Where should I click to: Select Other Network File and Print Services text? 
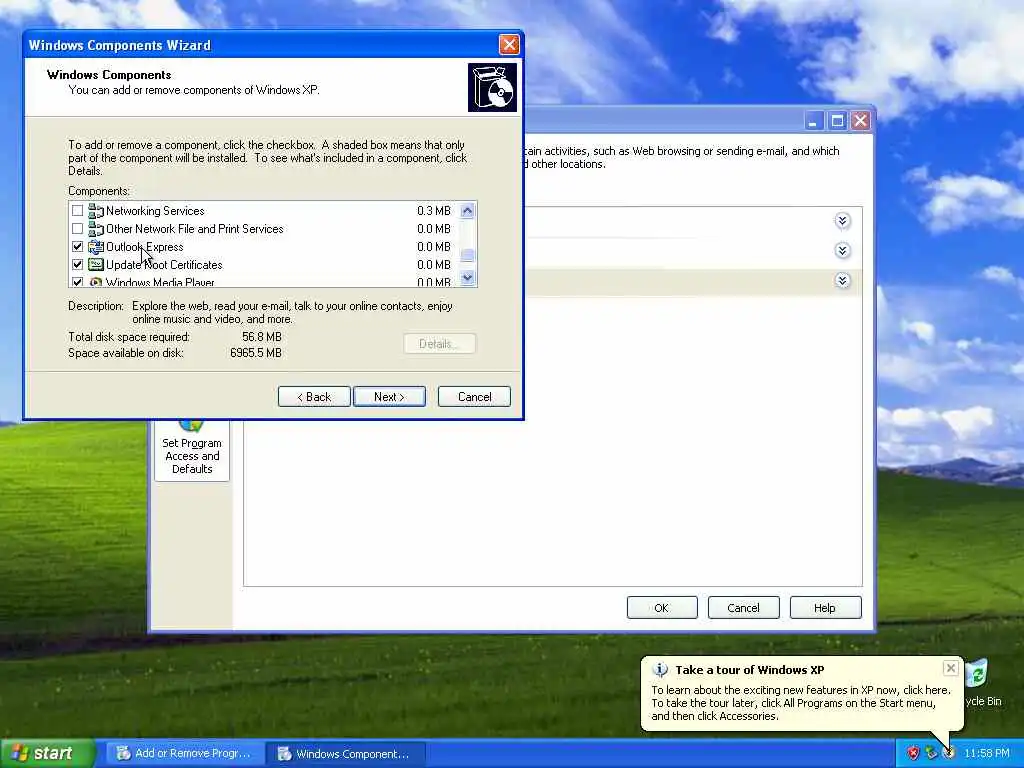tap(195, 229)
